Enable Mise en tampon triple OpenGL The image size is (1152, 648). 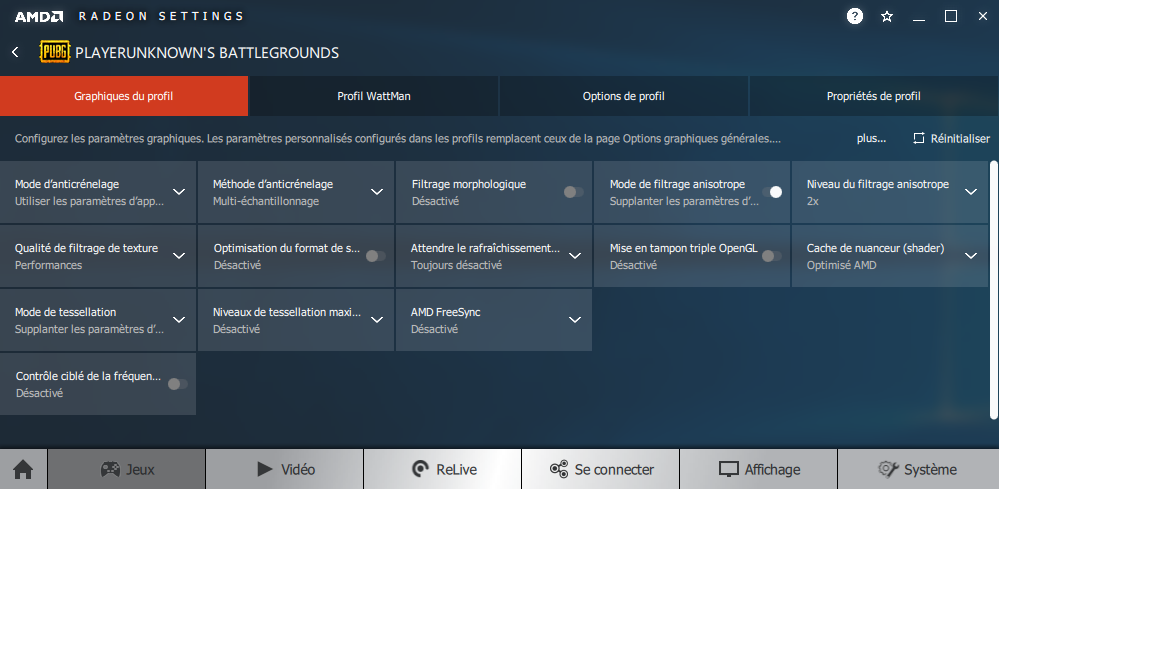pos(771,256)
